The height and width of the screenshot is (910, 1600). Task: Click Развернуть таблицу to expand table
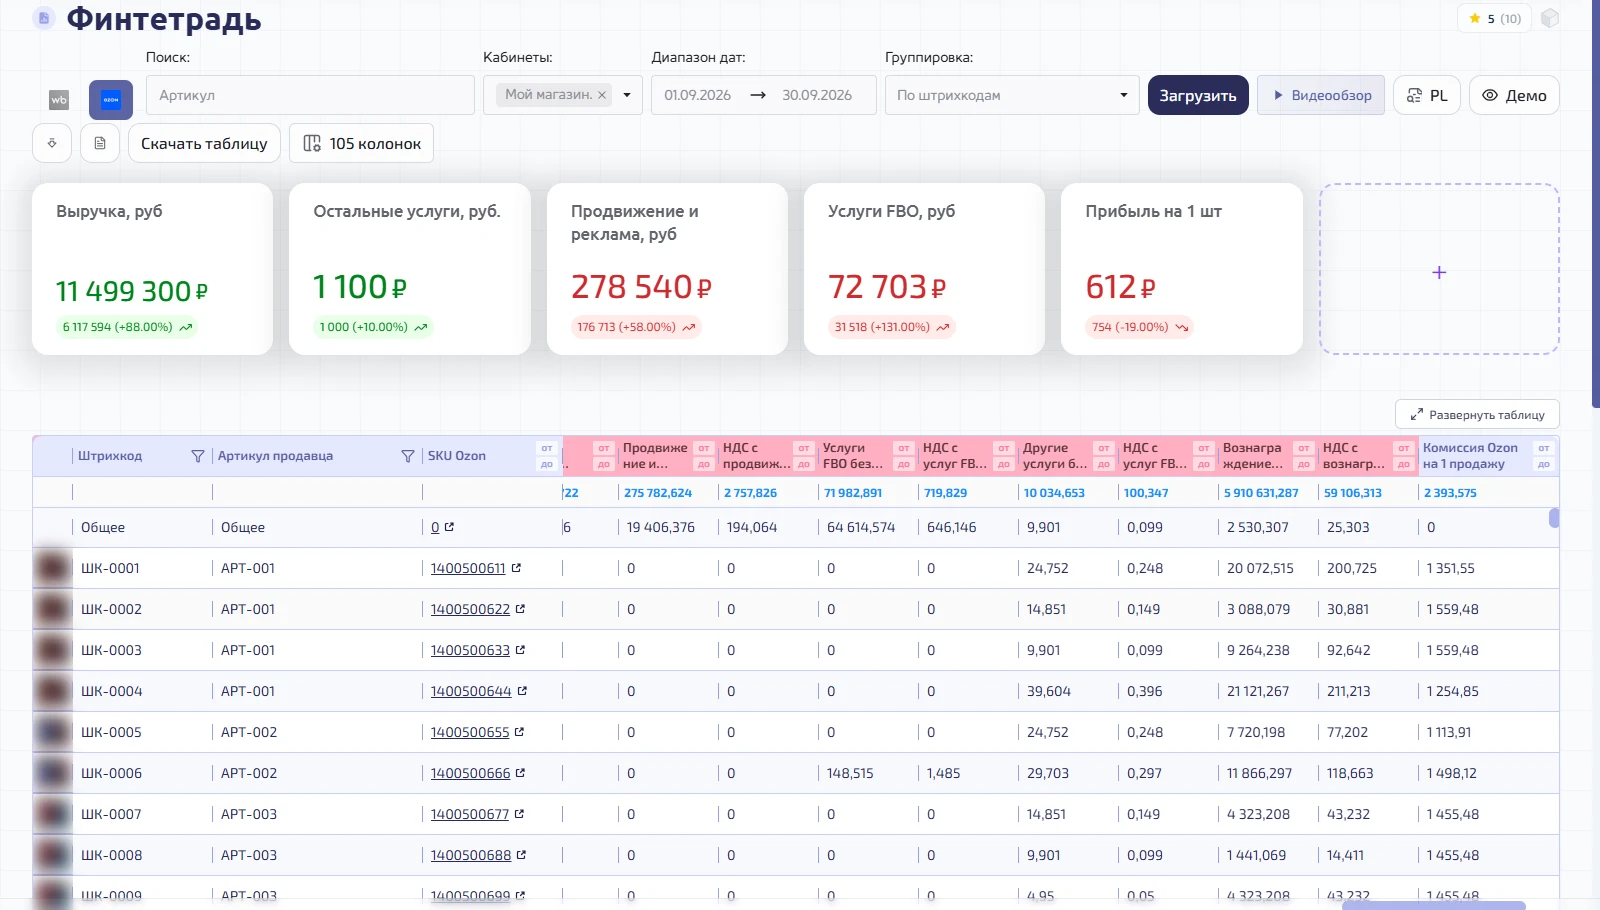(1477, 414)
